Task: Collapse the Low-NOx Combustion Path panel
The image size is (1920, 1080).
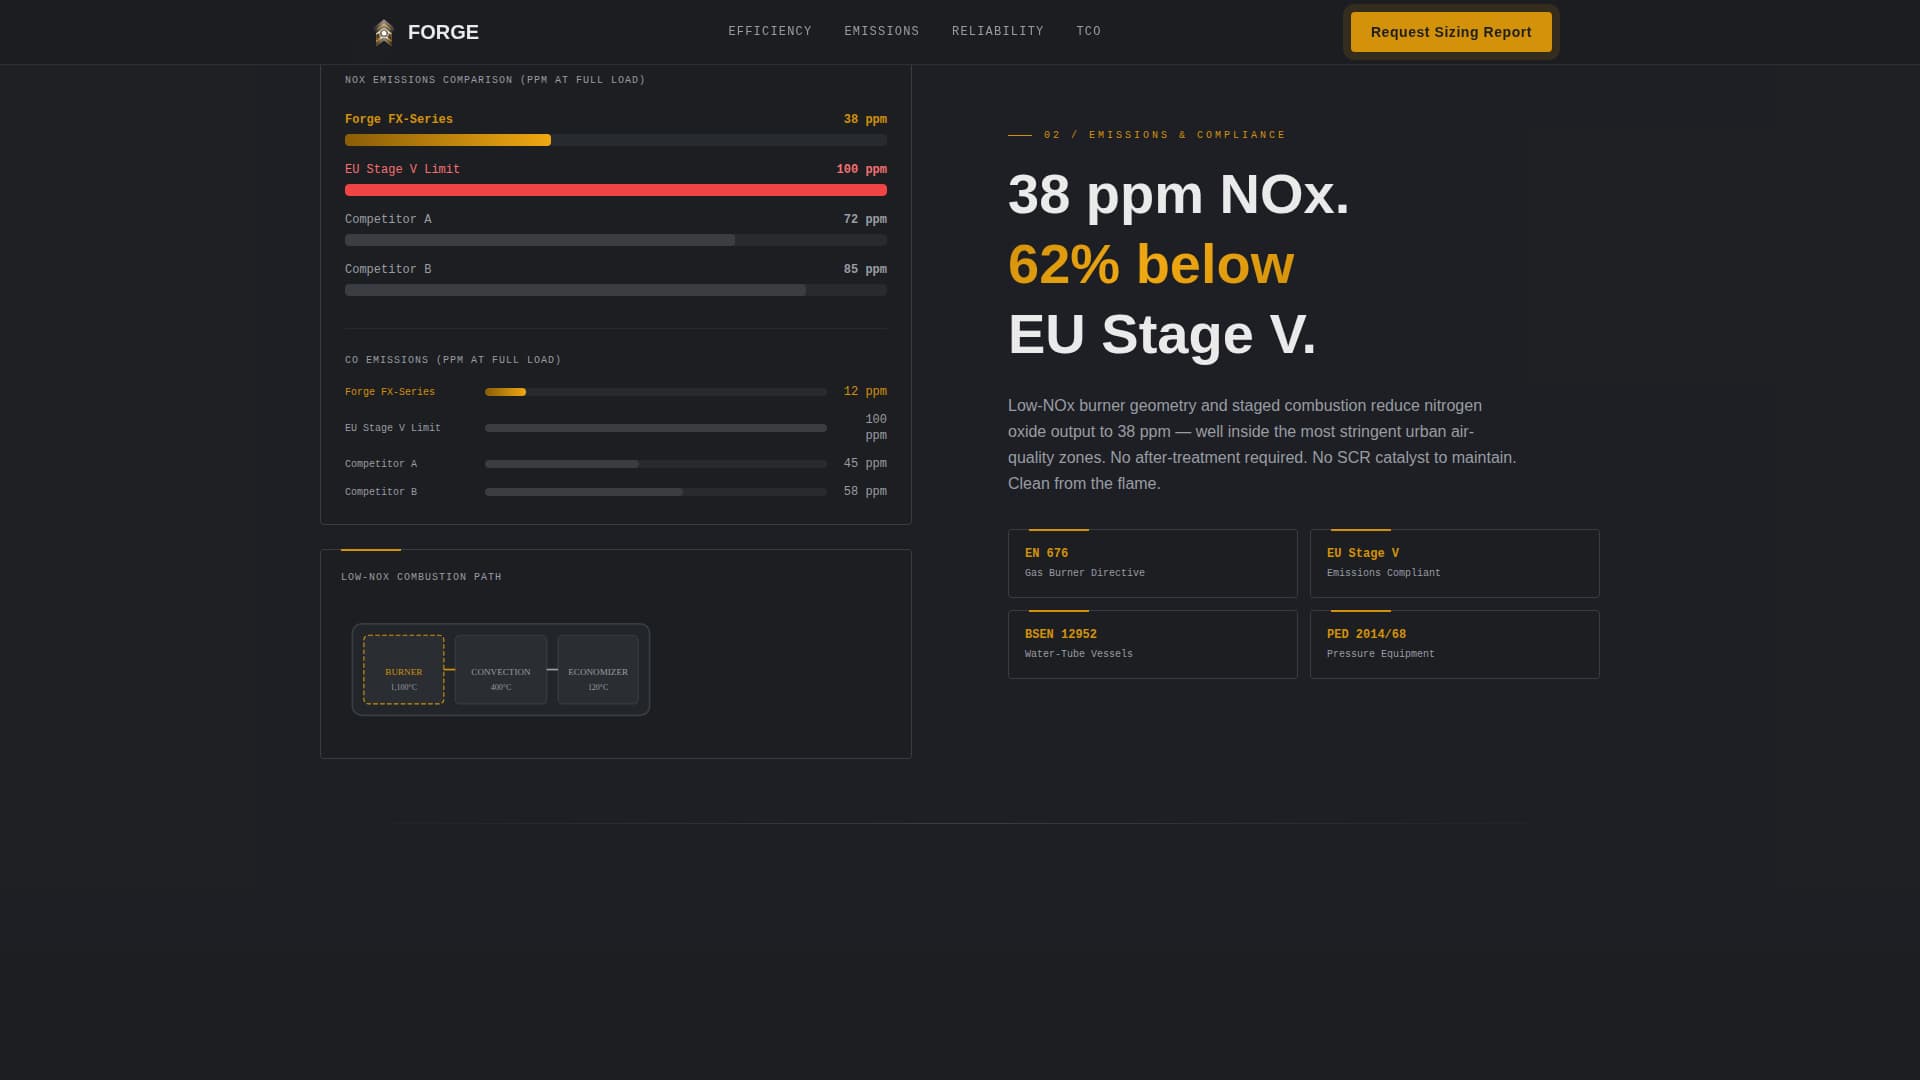Action: point(421,576)
